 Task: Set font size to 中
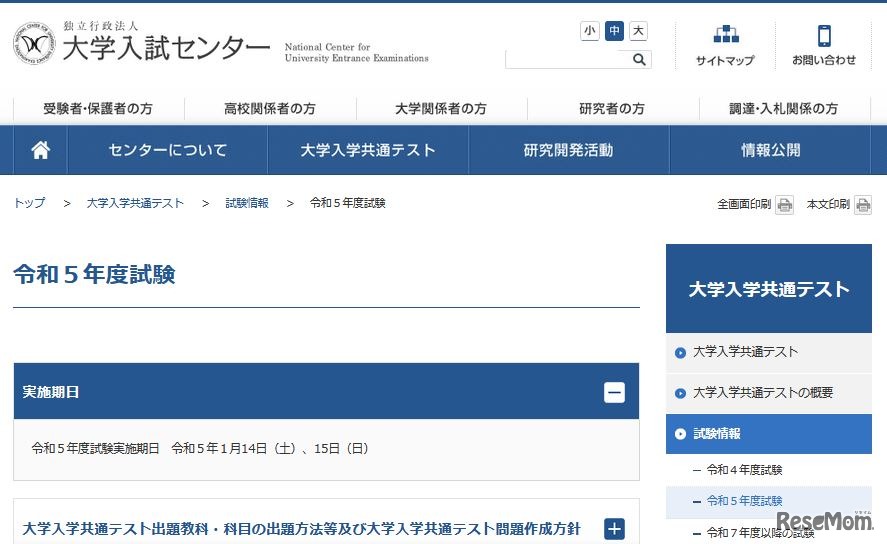614,31
